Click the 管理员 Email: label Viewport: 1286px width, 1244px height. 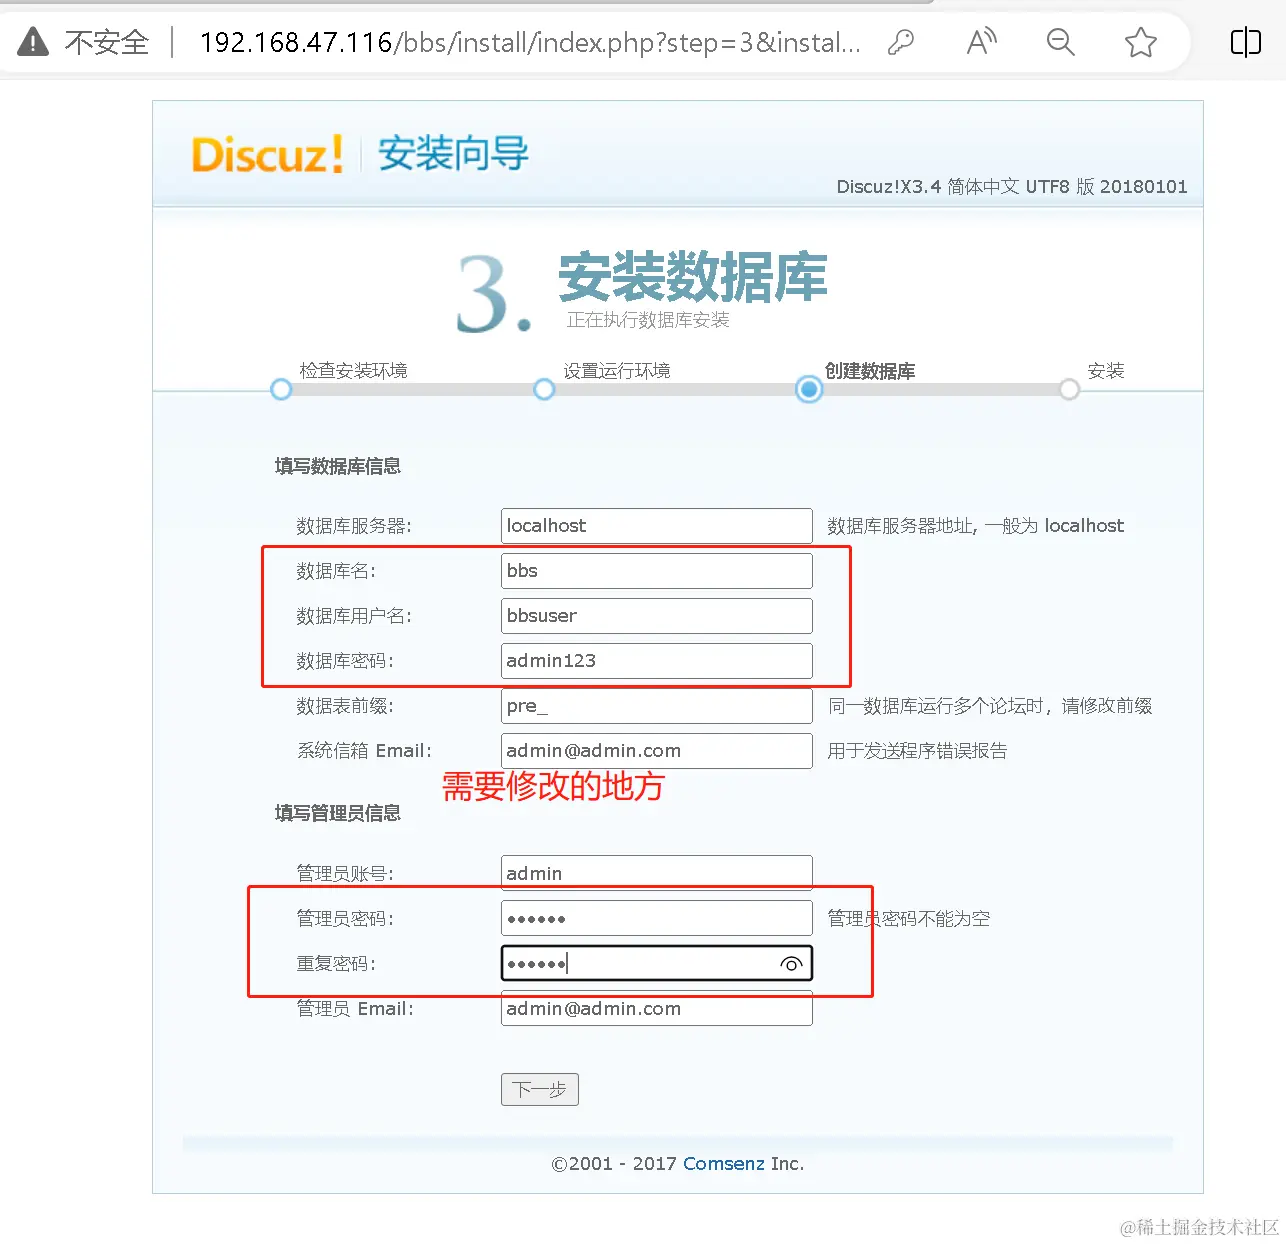tap(355, 1008)
